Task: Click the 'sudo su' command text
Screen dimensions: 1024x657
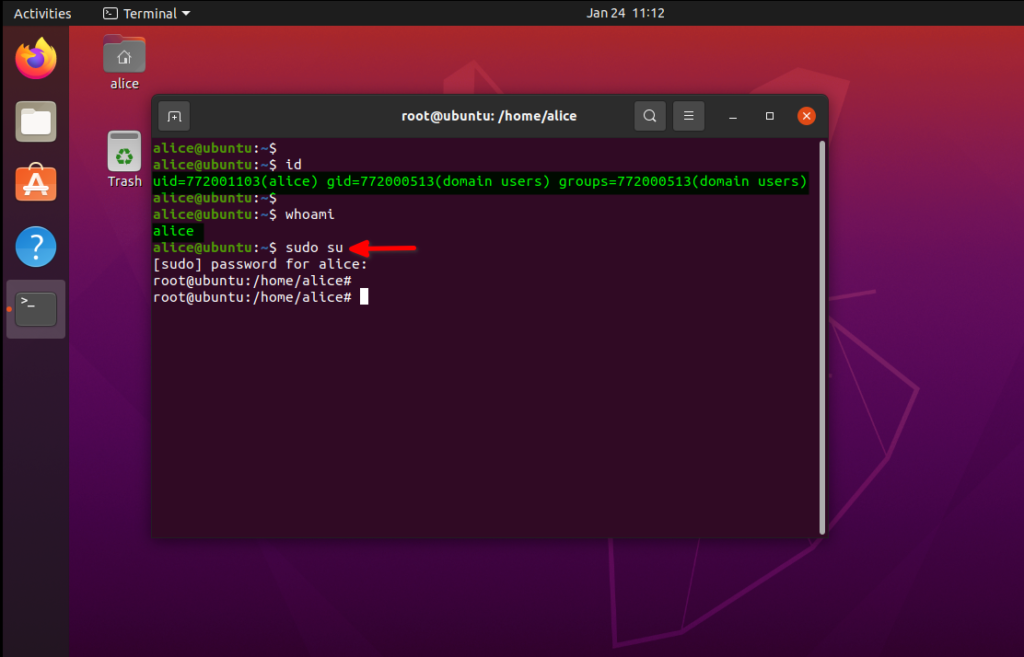Action: 313,247
